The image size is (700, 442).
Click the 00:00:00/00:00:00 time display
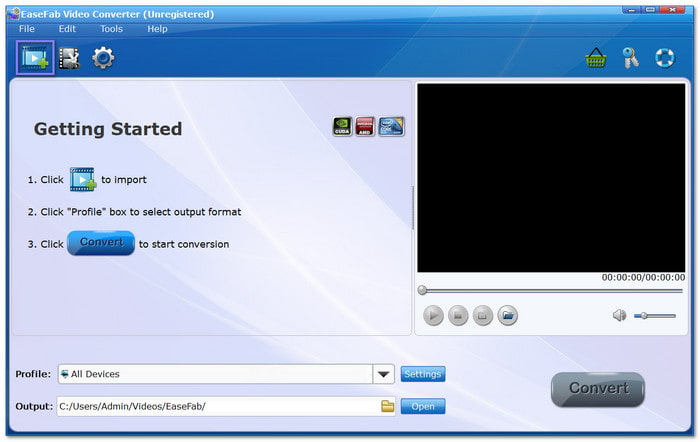click(x=643, y=277)
